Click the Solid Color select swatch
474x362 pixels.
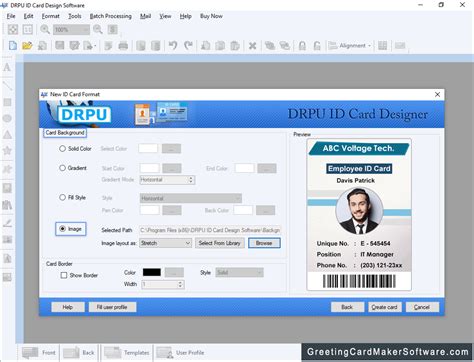148,148
